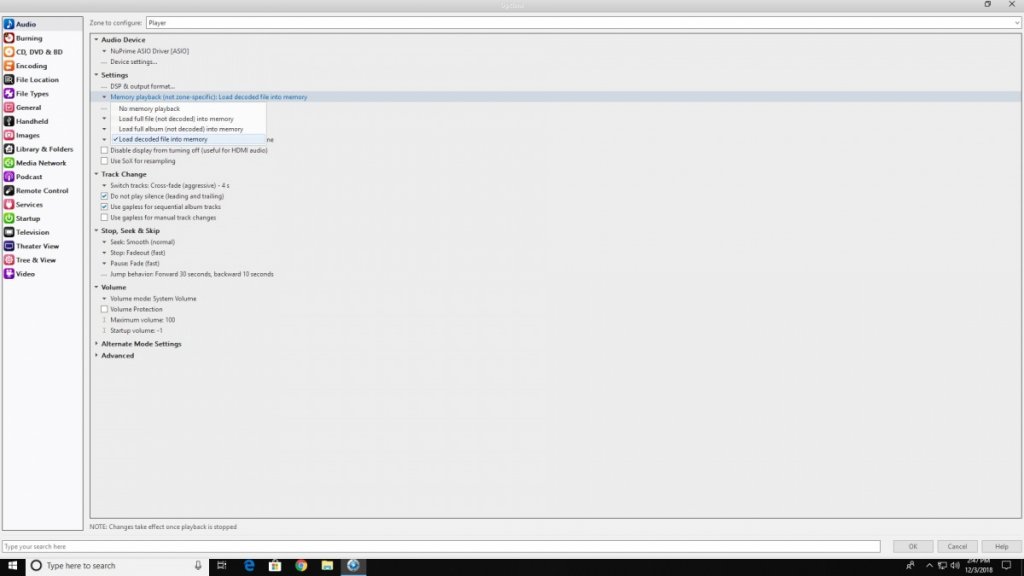Launch Microsoft Edge from the taskbar
This screenshot has height=576, width=1024.
(249, 566)
